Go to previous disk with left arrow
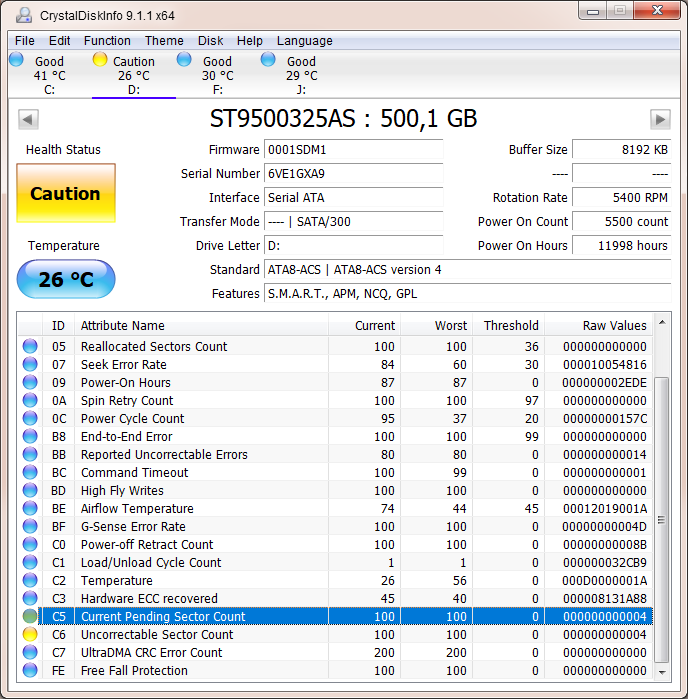 click(x=28, y=119)
